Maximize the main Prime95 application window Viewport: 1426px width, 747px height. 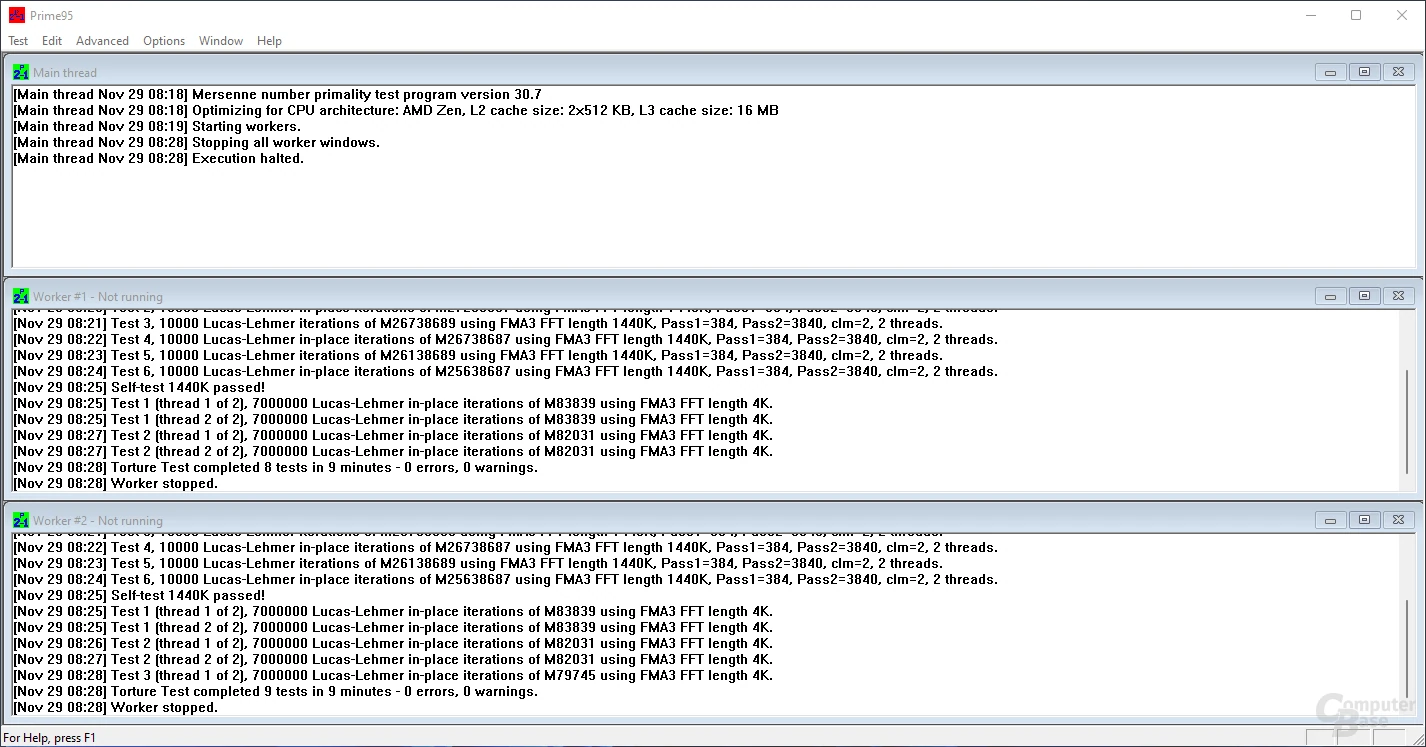point(1356,15)
